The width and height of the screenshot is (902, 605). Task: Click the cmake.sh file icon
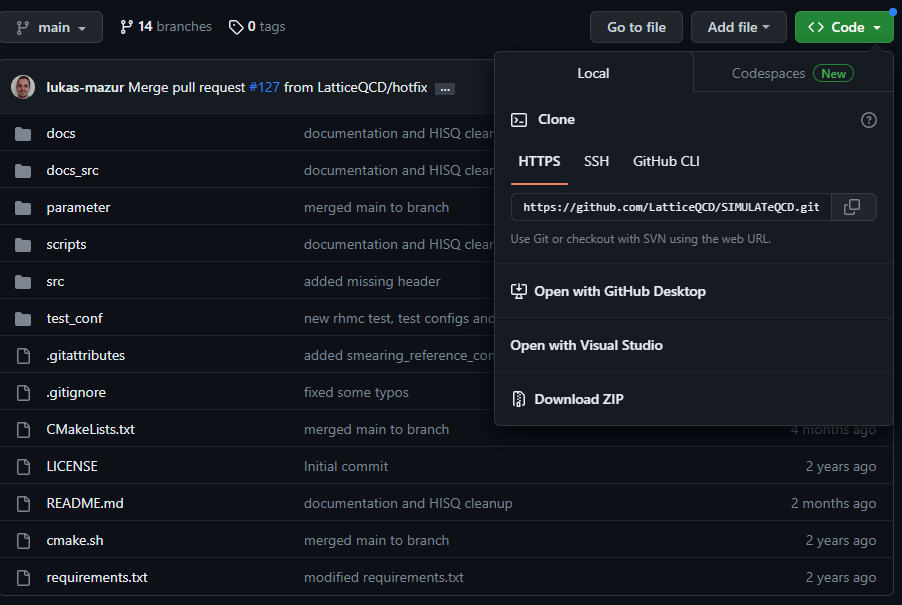24,541
